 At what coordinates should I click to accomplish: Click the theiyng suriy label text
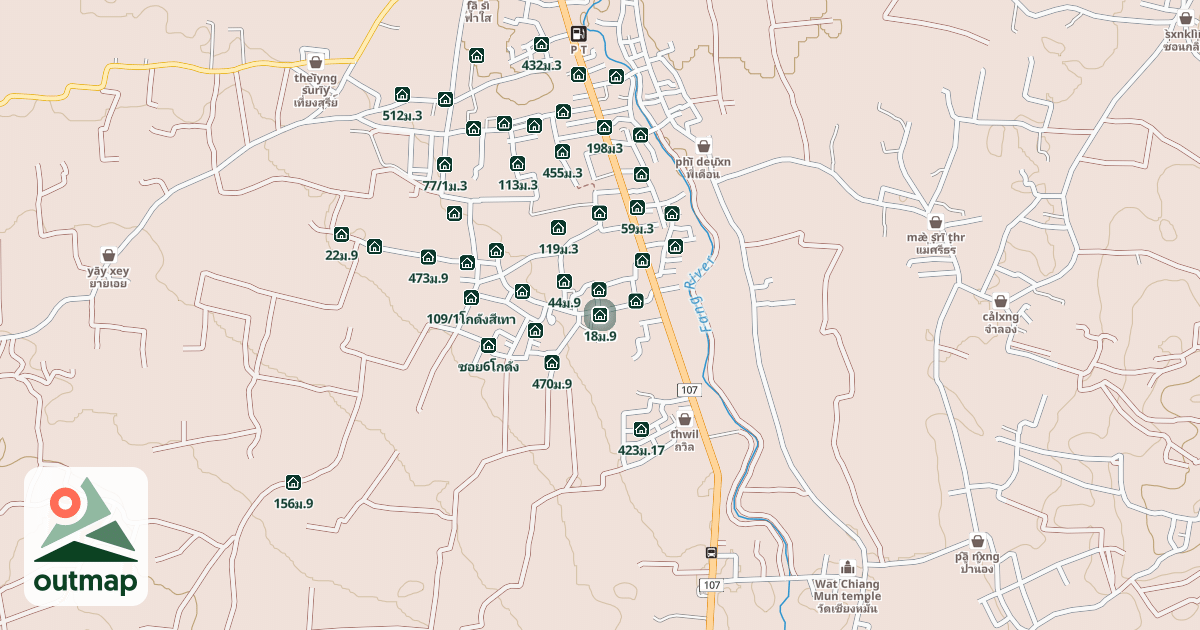[x=316, y=90]
